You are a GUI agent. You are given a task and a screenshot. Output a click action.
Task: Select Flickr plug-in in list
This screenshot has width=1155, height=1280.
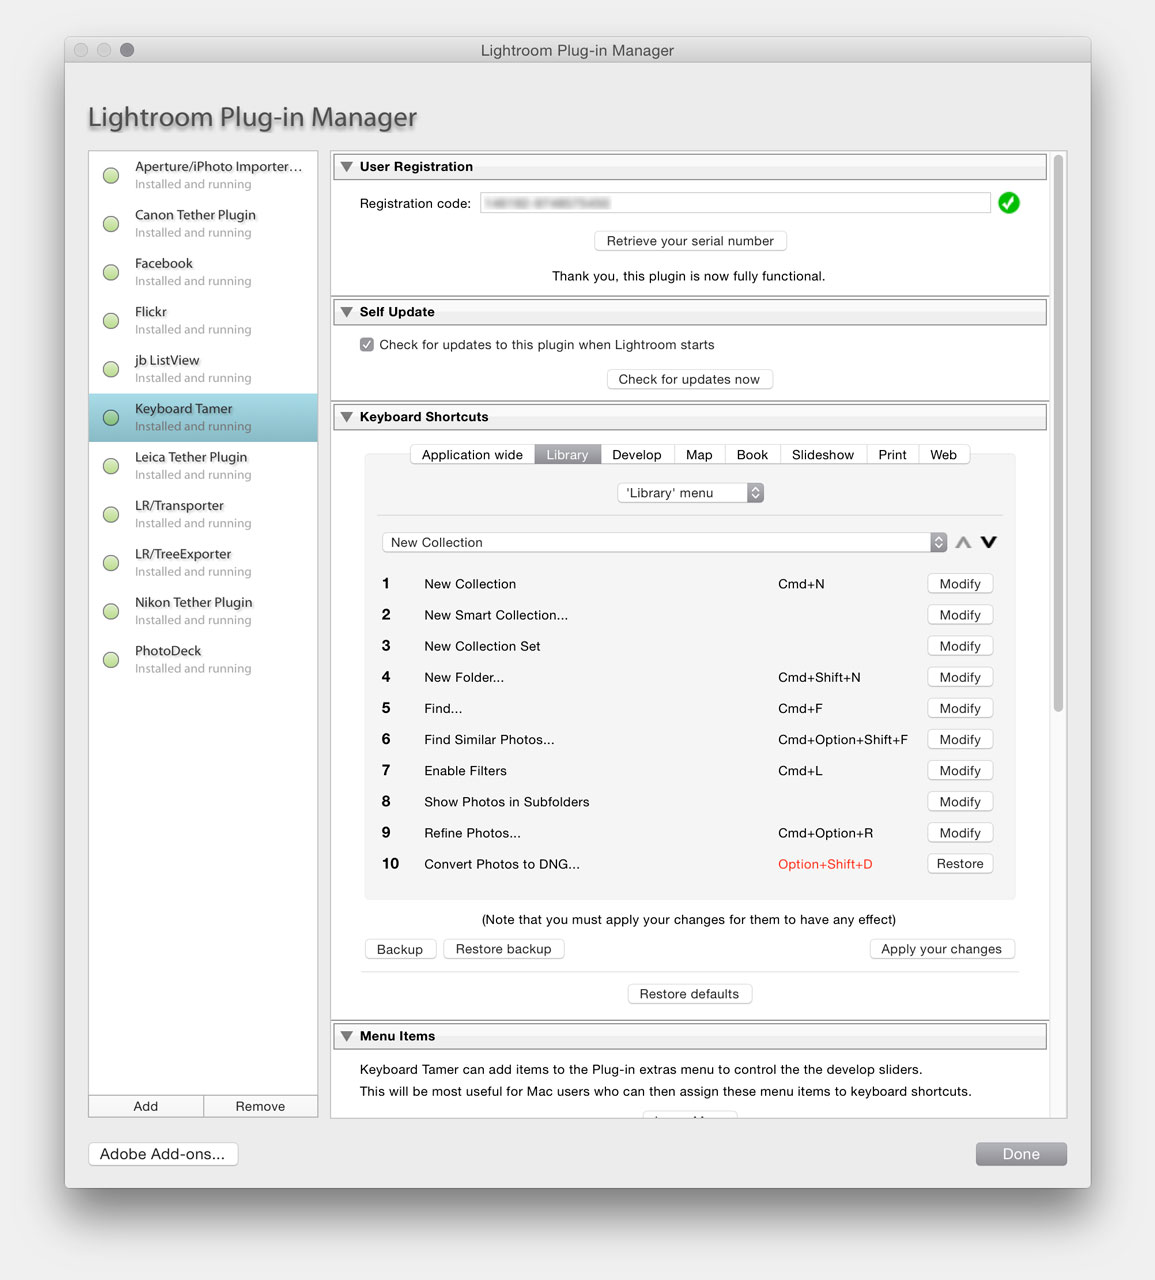203,321
